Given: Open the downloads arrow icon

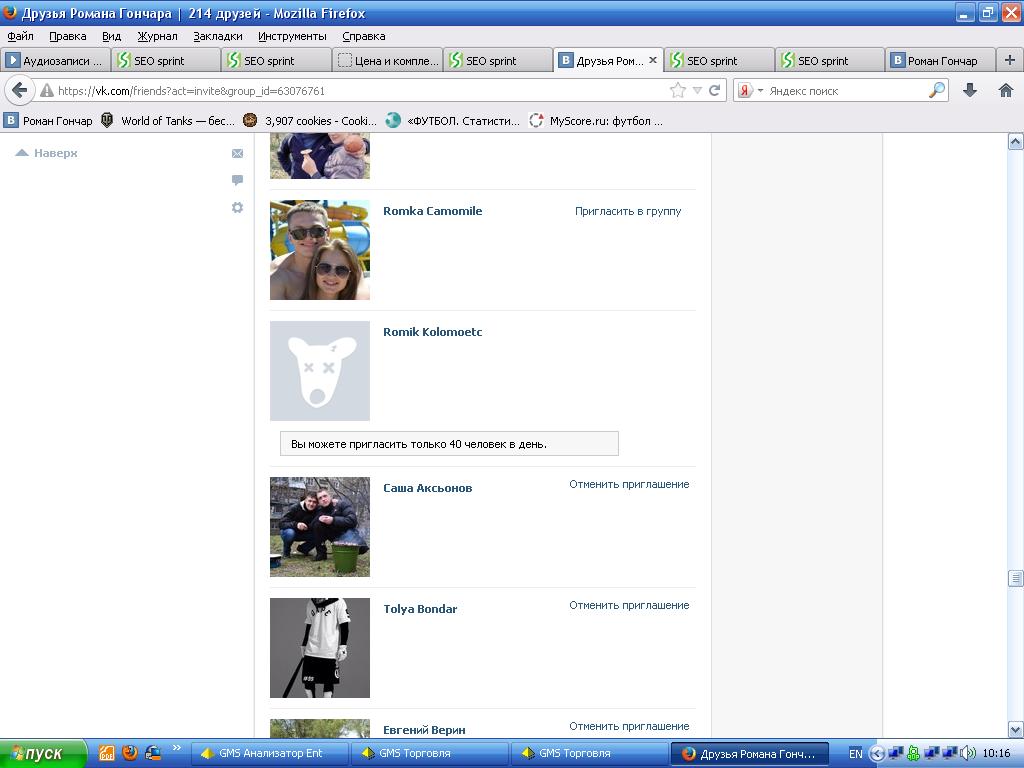Looking at the screenshot, I should [x=970, y=90].
